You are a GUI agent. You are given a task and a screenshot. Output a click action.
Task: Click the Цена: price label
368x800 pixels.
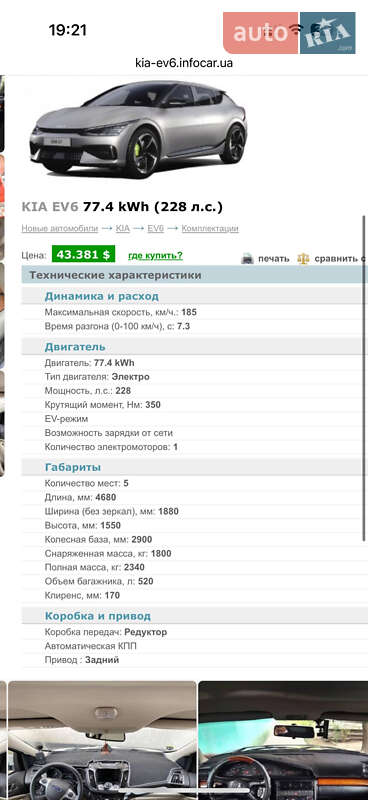pyautogui.click(x=34, y=256)
